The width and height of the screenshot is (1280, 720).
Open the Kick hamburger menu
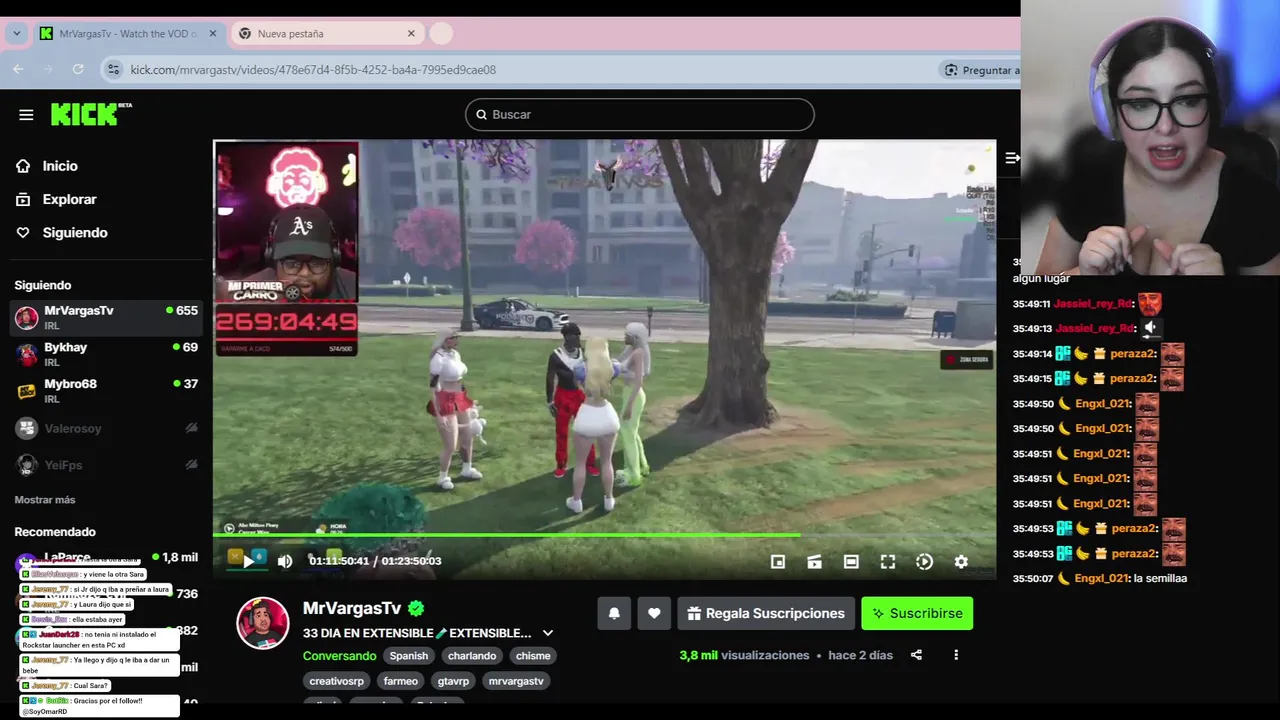click(x=26, y=115)
